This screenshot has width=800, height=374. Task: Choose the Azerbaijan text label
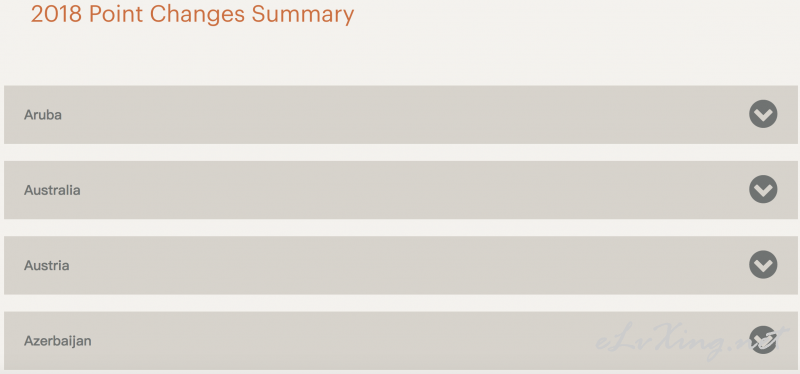pyautogui.click(x=58, y=341)
